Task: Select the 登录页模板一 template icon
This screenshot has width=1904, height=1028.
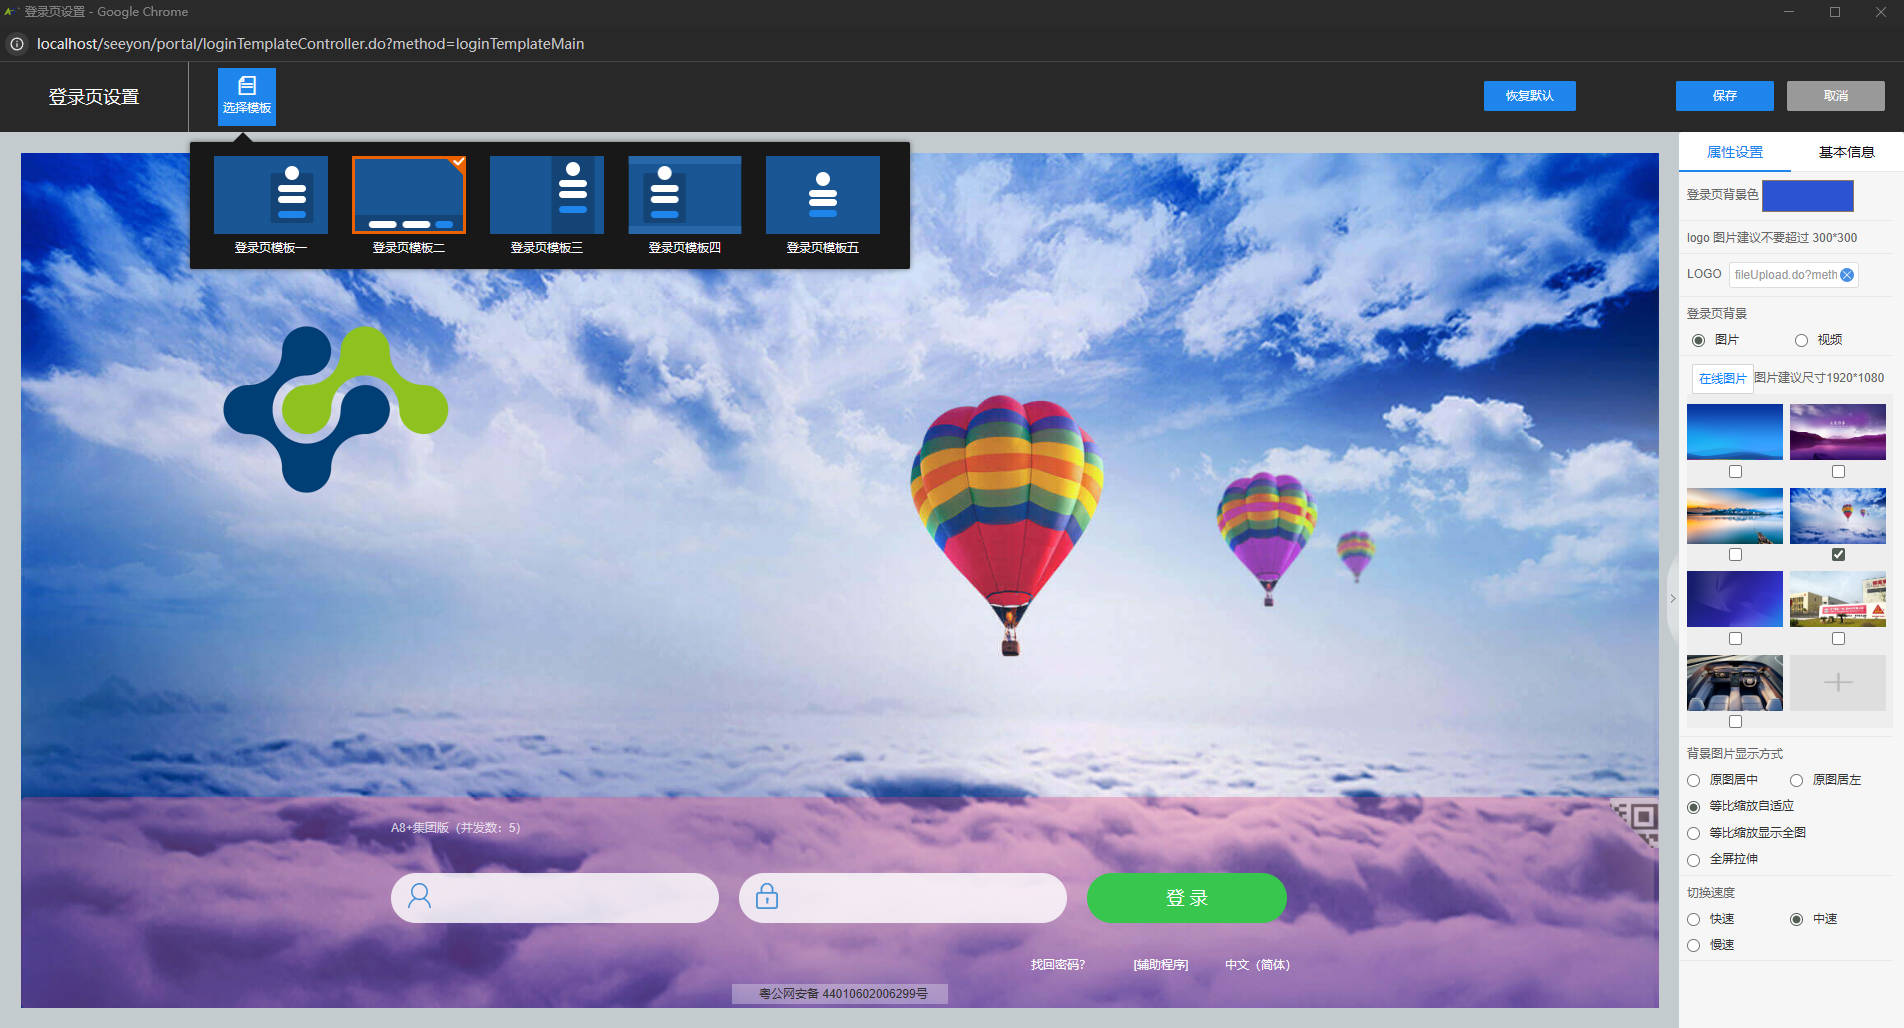Action: coord(270,195)
